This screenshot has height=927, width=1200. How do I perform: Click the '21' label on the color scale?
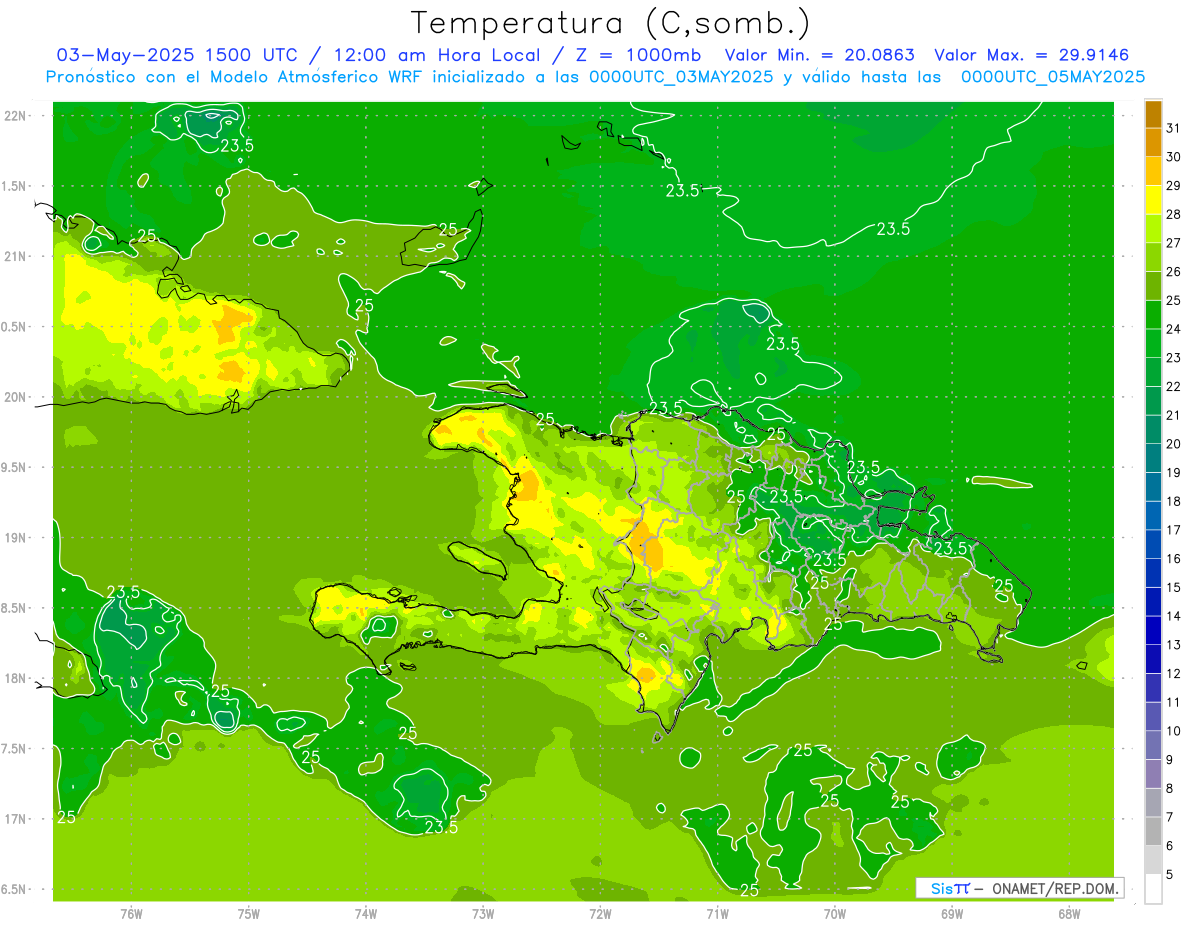click(1174, 415)
